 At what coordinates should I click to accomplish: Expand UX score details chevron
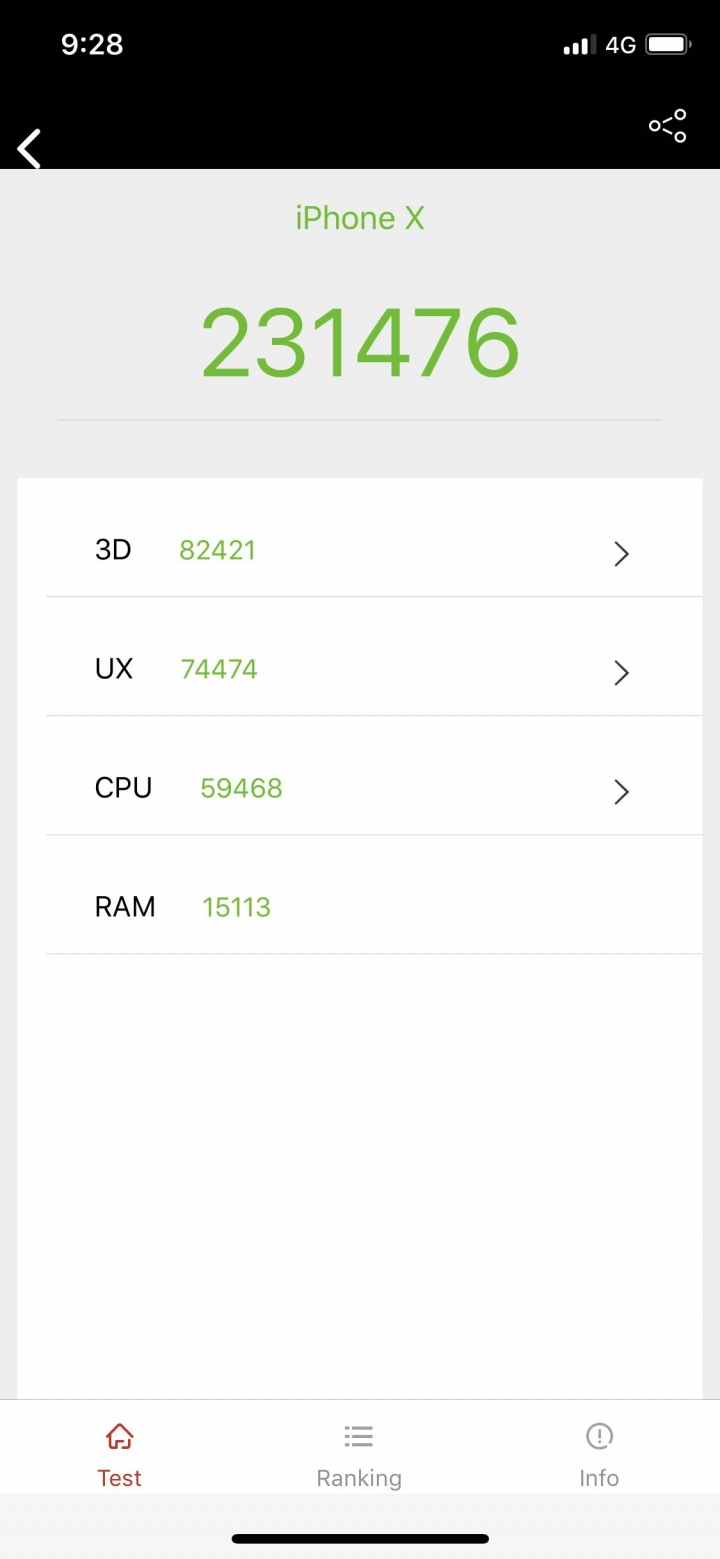(x=621, y=672)
